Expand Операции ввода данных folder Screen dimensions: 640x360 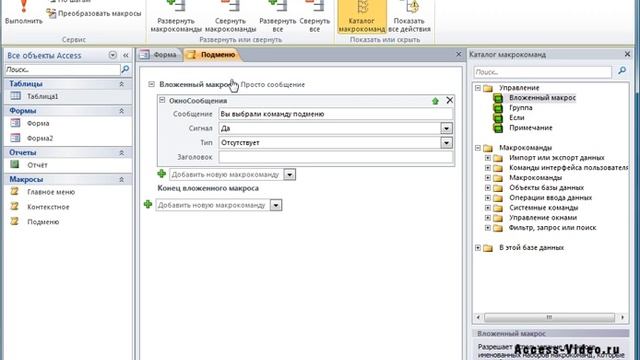[x=488, y=198]
